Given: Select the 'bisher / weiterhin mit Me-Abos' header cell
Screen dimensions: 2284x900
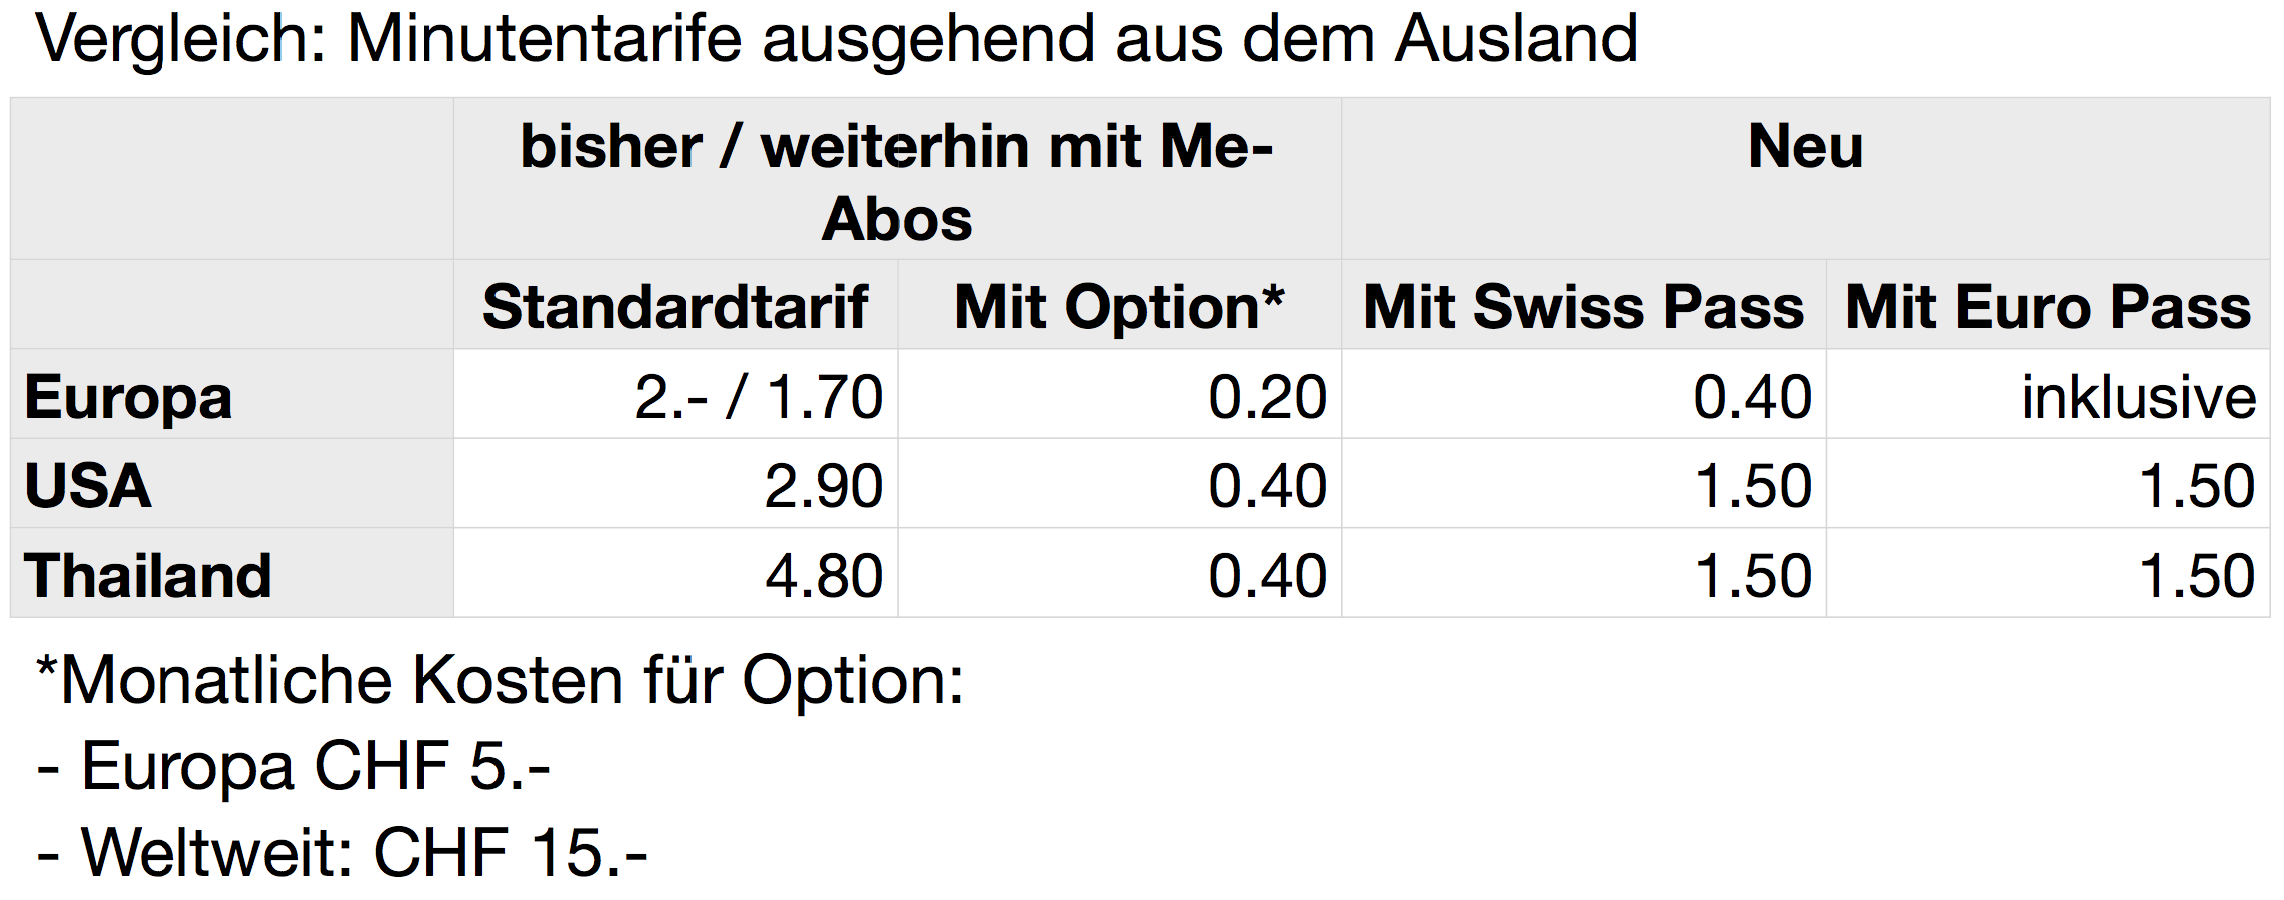Looking at the screenshot, I should (x=897, y=181).
